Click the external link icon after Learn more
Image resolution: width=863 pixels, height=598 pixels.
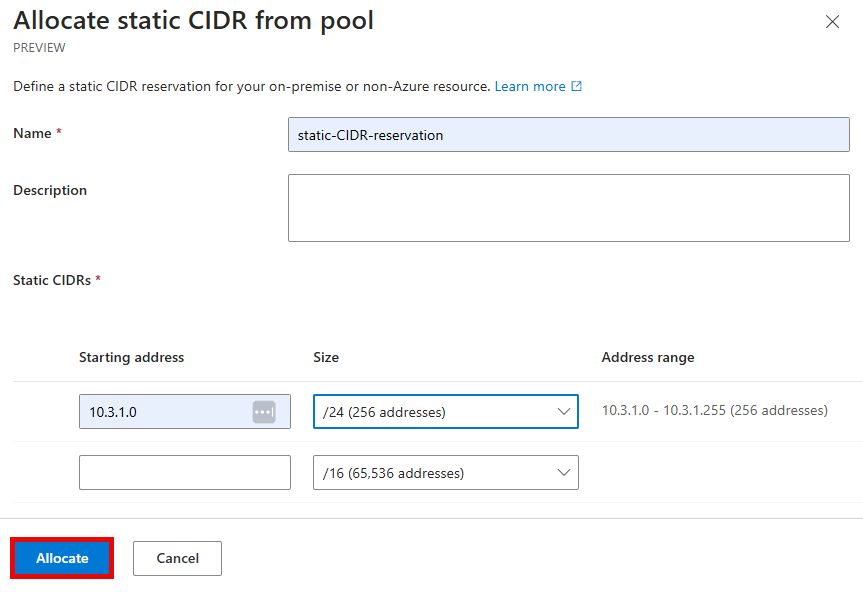point(576,86)
